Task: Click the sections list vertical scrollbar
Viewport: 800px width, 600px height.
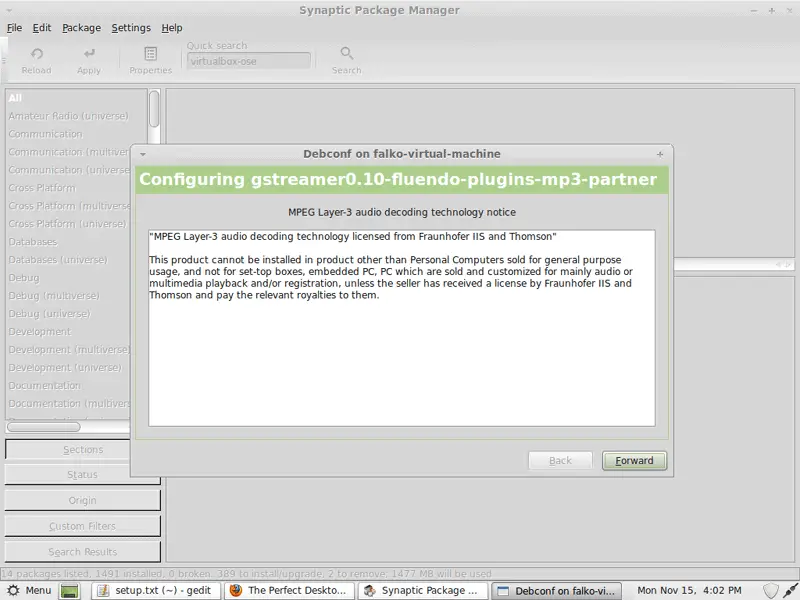Action: click(154, 109)
